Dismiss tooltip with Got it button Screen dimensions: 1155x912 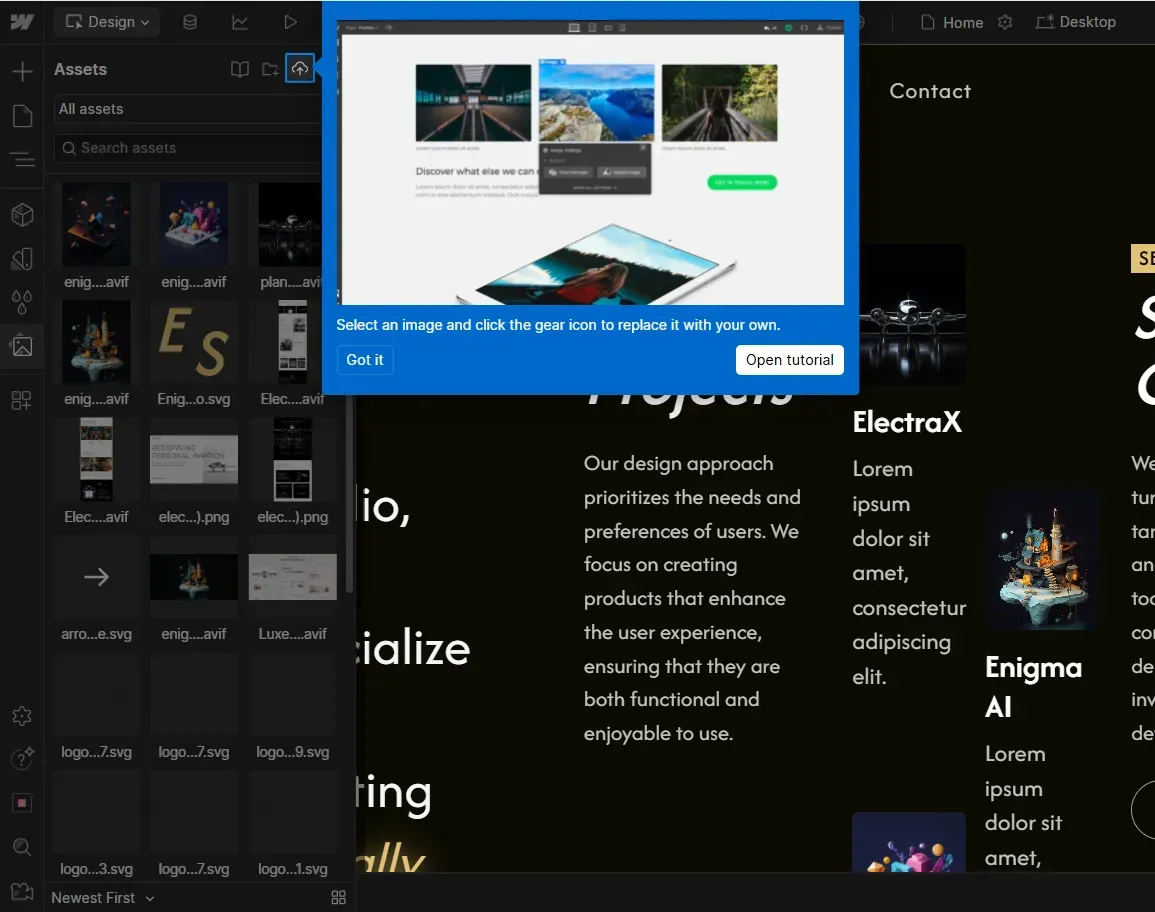point(365,360)
